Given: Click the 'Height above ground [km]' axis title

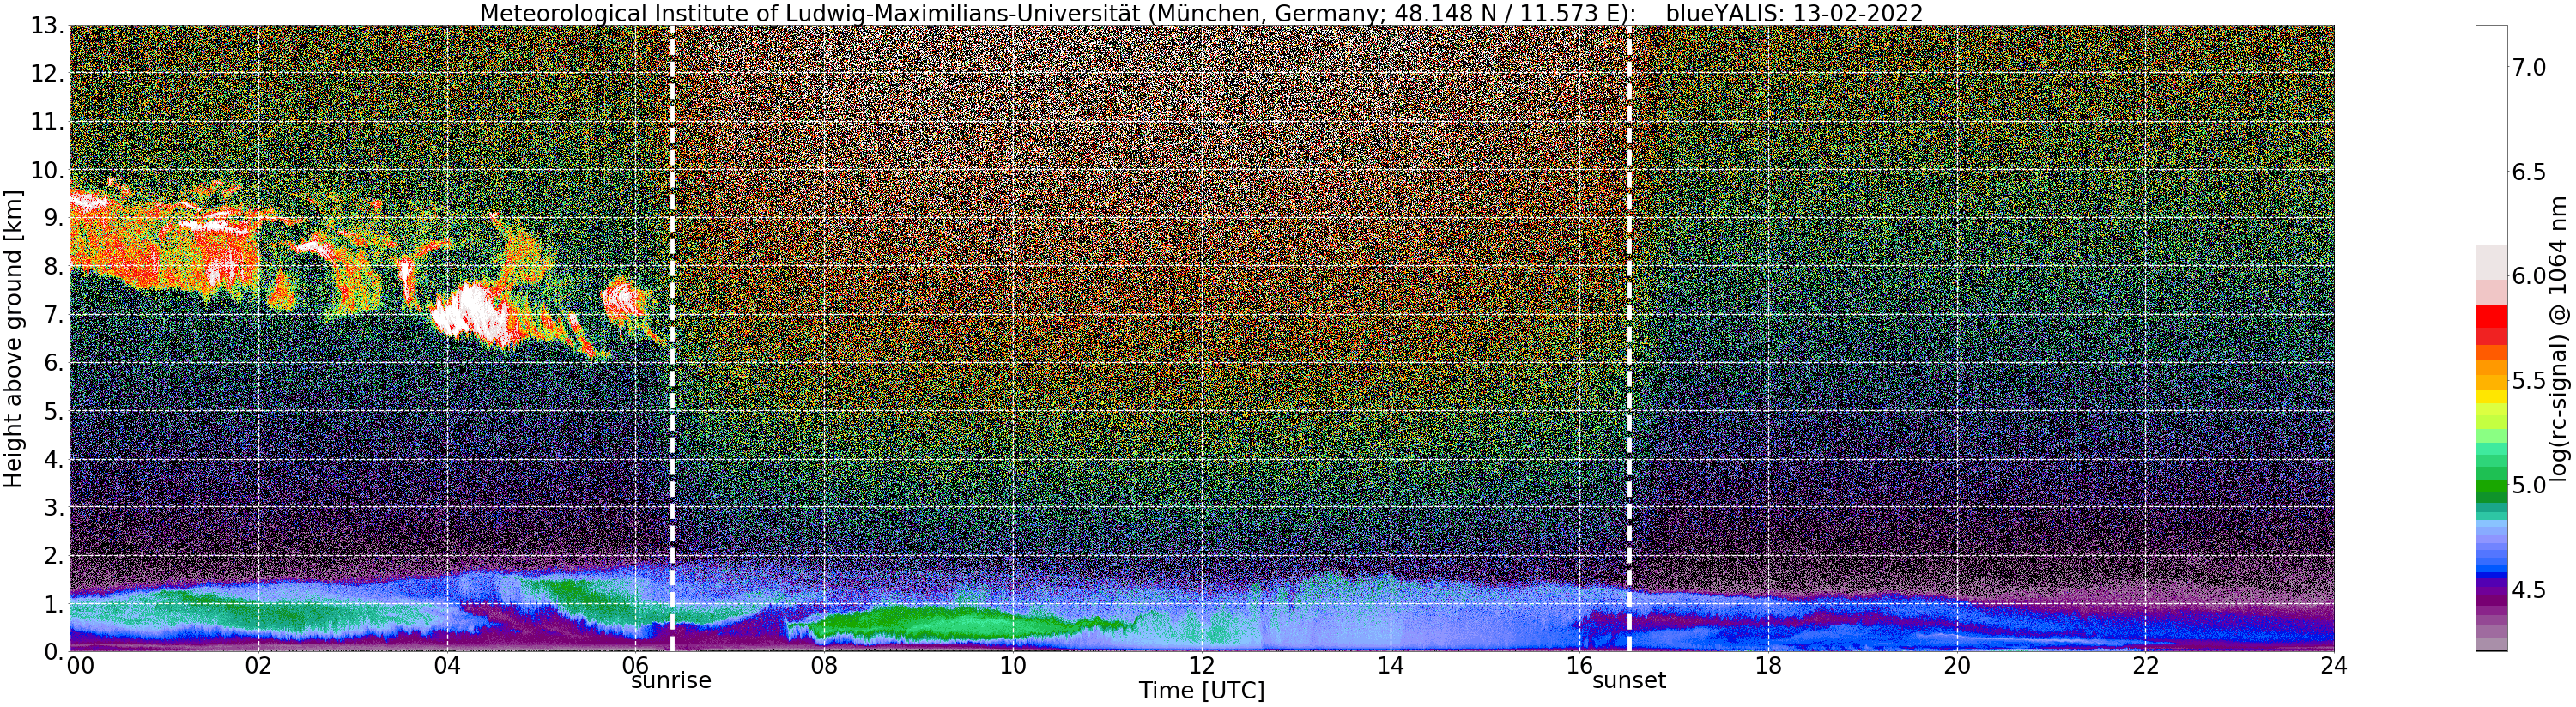Looking at the screenshot, I should click(13, 338).
